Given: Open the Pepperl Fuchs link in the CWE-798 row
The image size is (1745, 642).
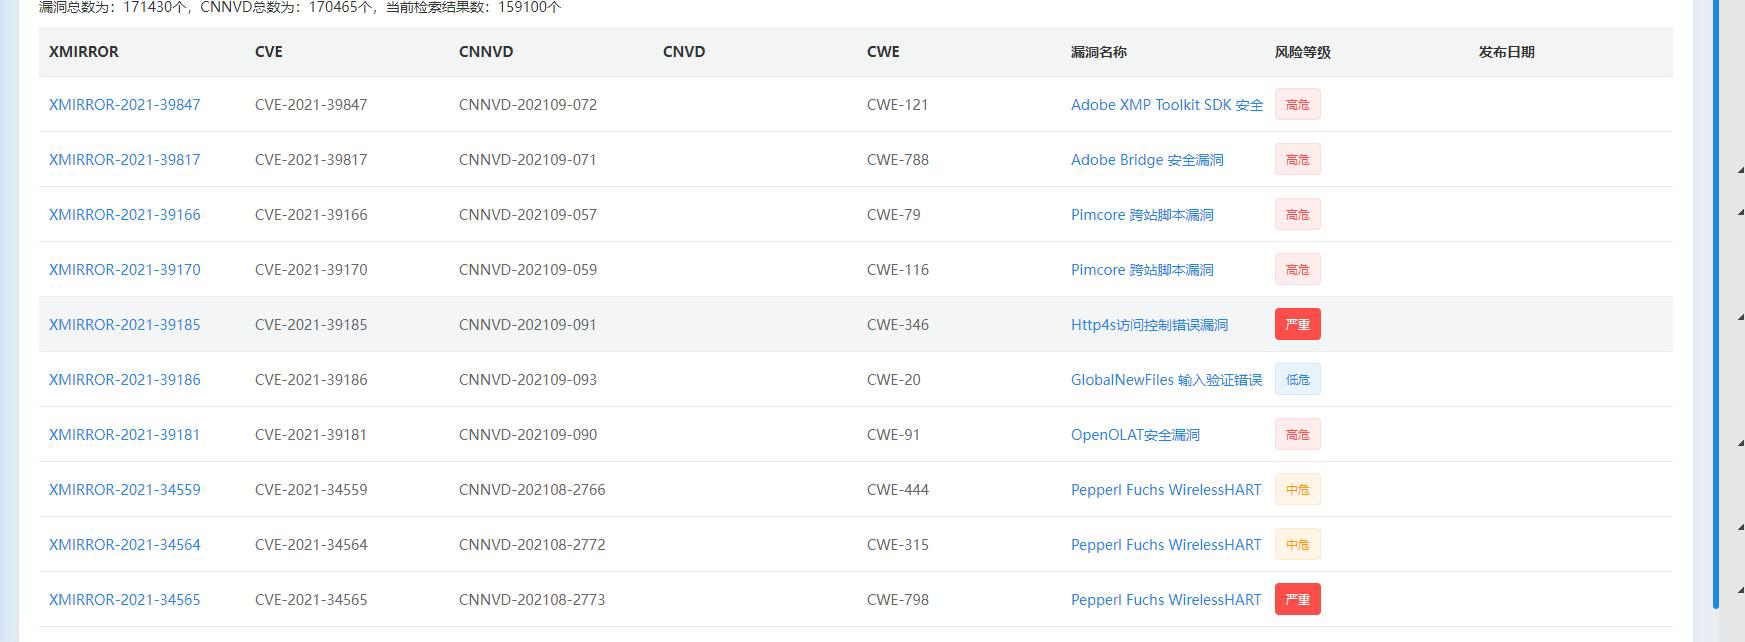Looking at the screenshot, I should [x=1166, y=600].
